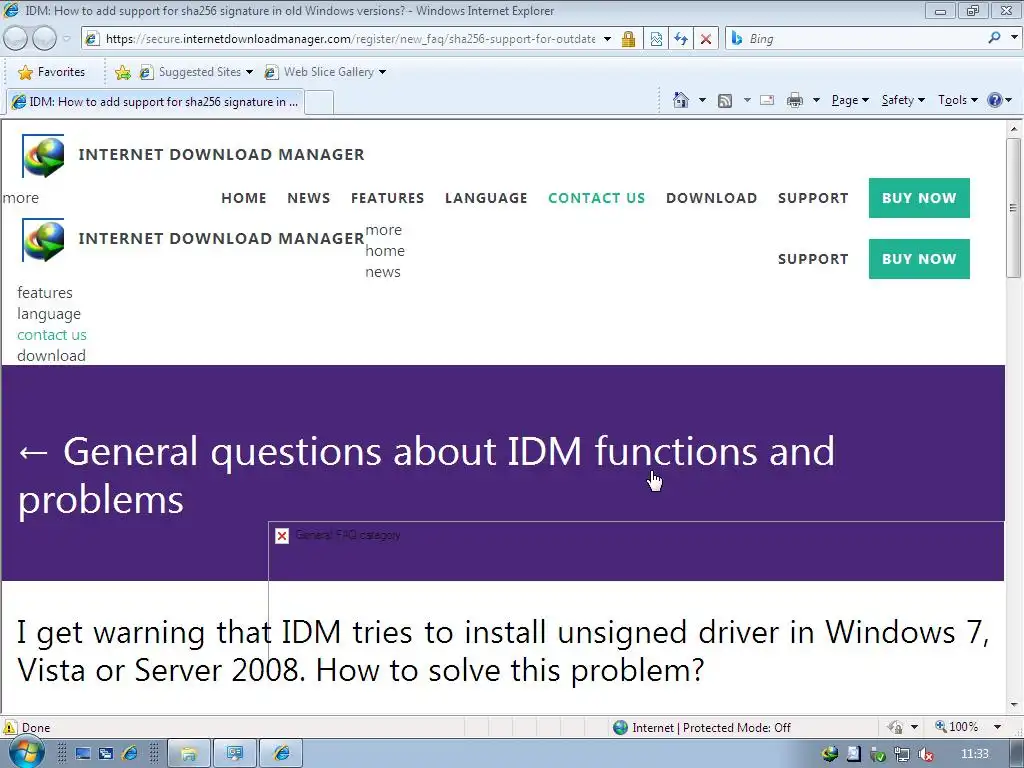Open Windows Explorer folder taskbar button
Screen dimensions: 1024x768
point(189,754)
